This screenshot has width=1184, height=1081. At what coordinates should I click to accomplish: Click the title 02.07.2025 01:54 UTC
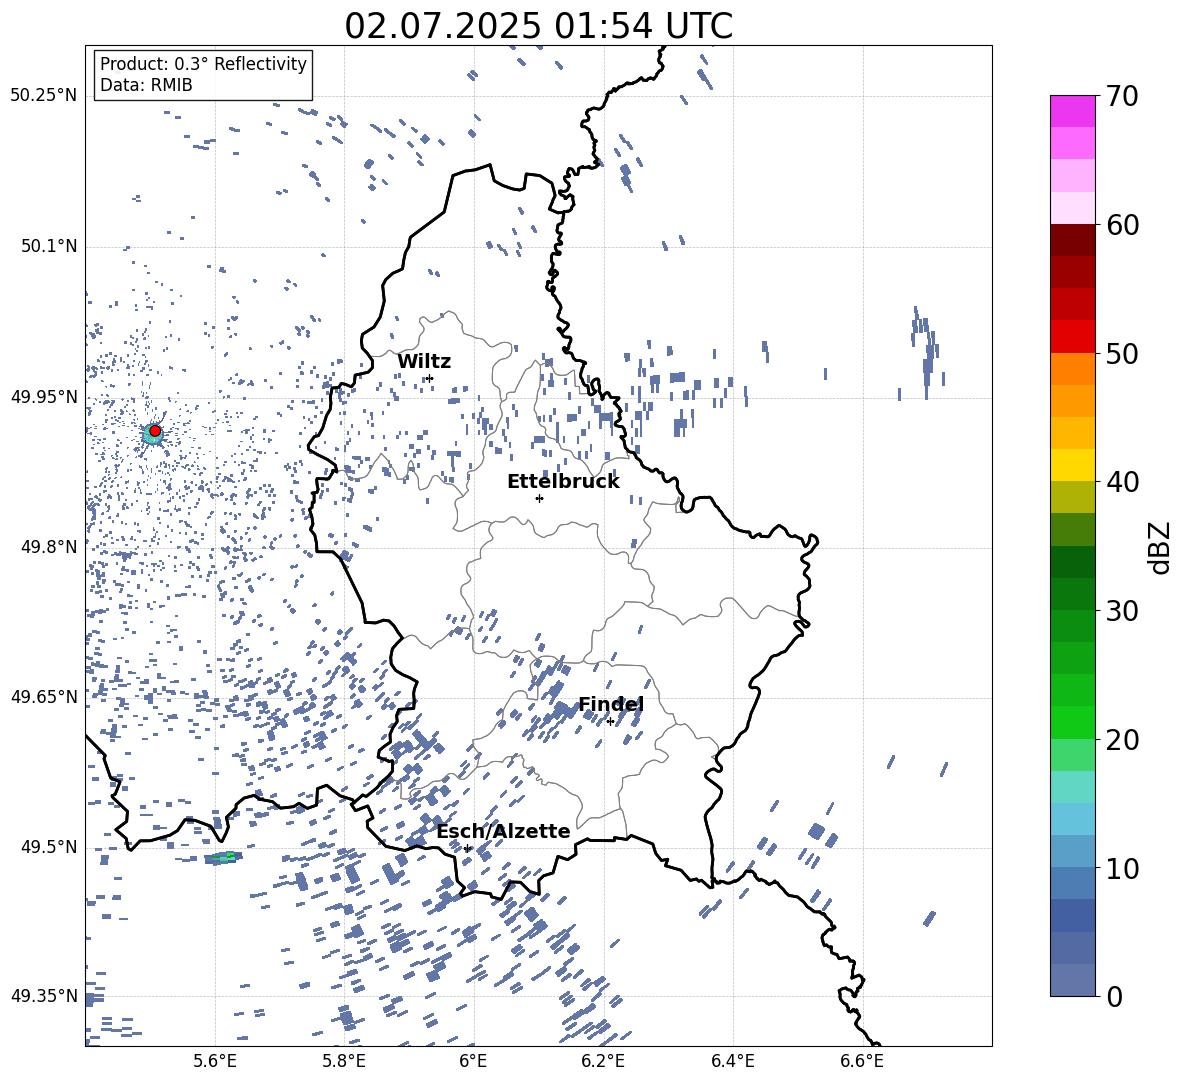[538, 26]
